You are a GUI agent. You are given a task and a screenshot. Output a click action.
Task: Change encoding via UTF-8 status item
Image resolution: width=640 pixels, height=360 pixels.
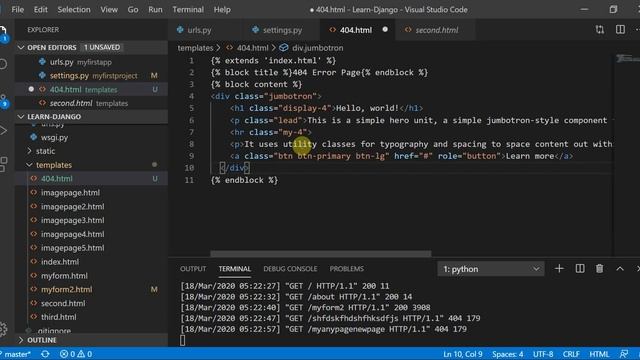click(x=543, y=354)
